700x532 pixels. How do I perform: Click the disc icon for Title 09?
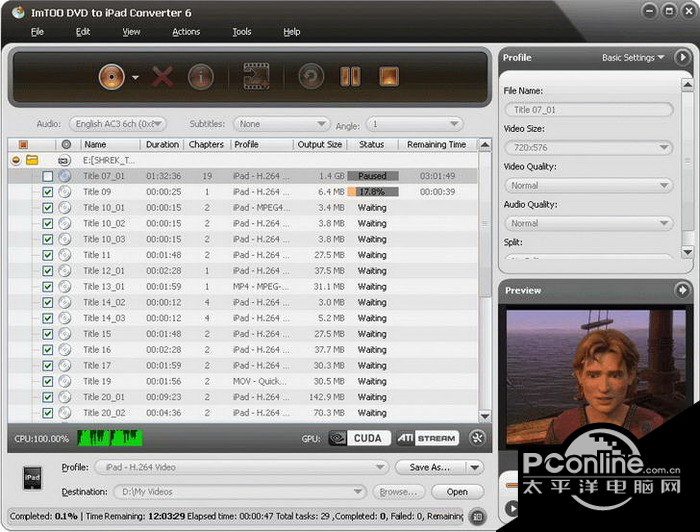[65, 192]
